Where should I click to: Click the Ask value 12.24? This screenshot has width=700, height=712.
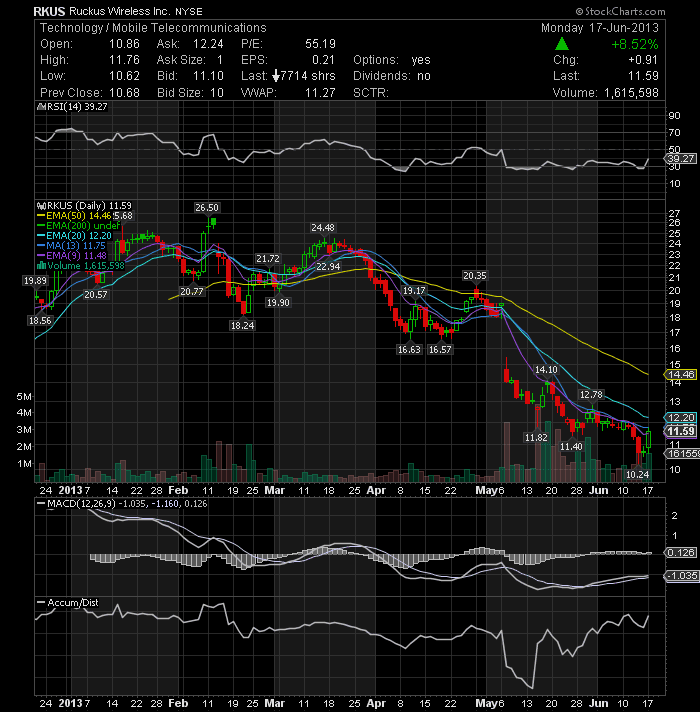(208, 44)
